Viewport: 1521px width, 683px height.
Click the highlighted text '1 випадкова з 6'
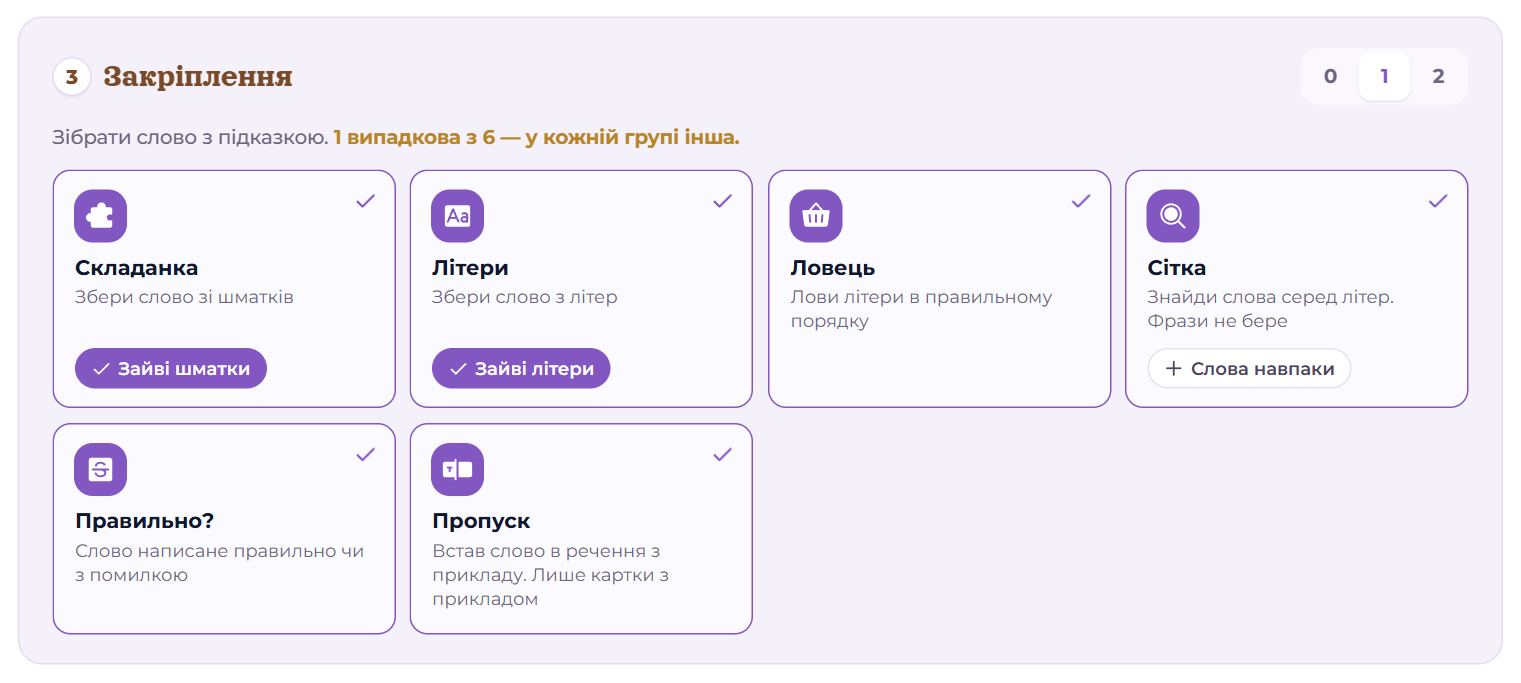tap(414, 137)
